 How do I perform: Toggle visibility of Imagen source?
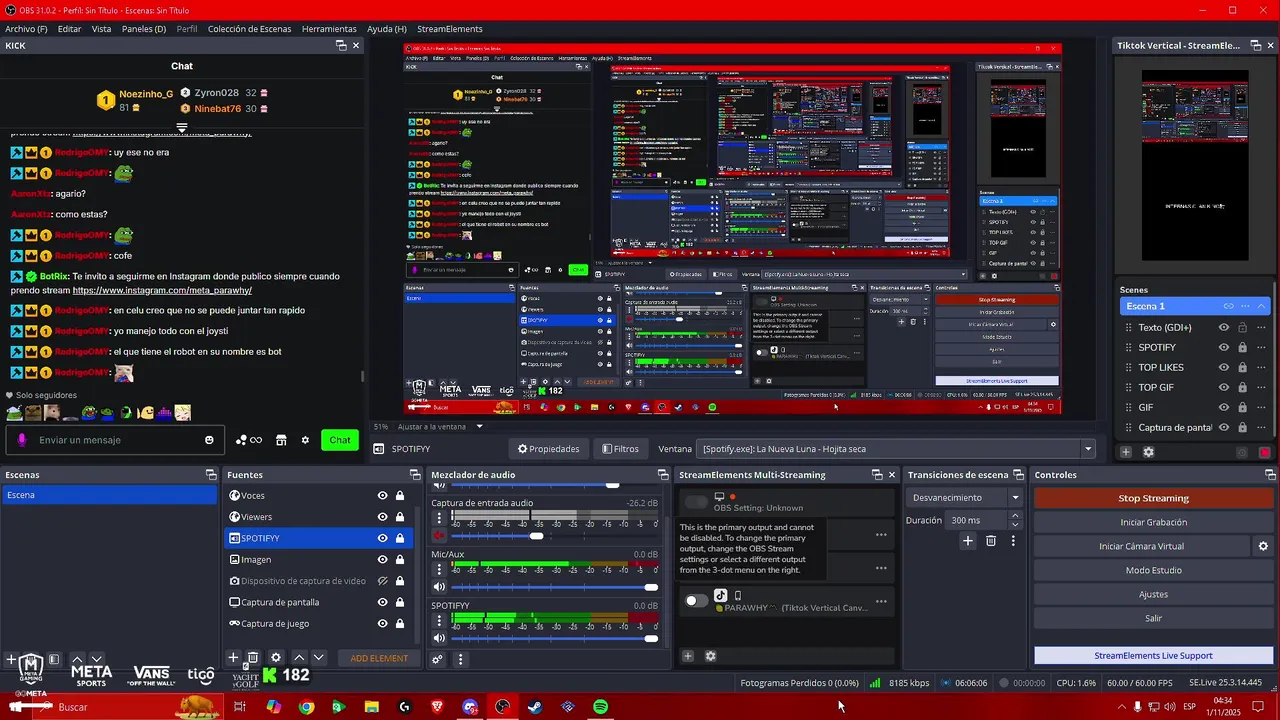[382, 560]
